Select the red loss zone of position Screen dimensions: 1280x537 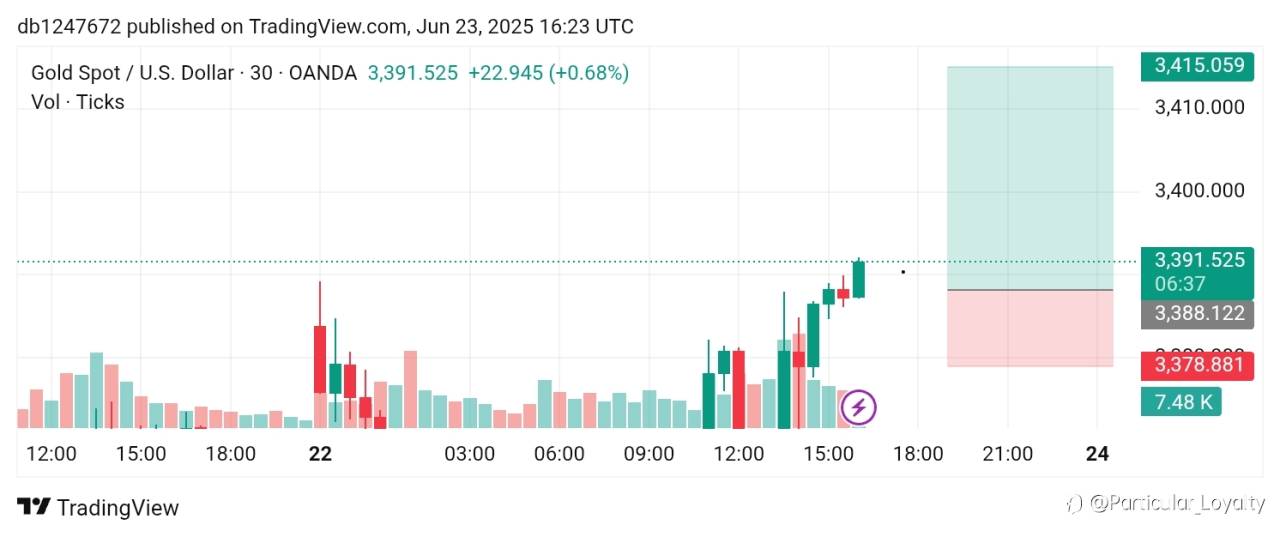1030,329
